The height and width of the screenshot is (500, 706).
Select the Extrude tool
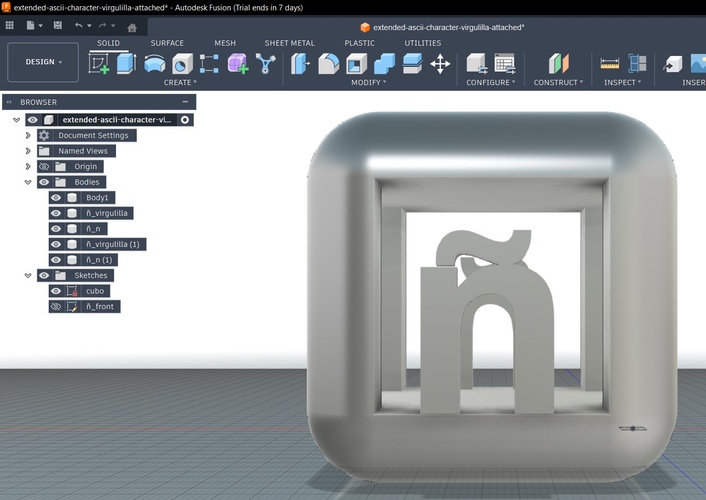click(126, 63)
